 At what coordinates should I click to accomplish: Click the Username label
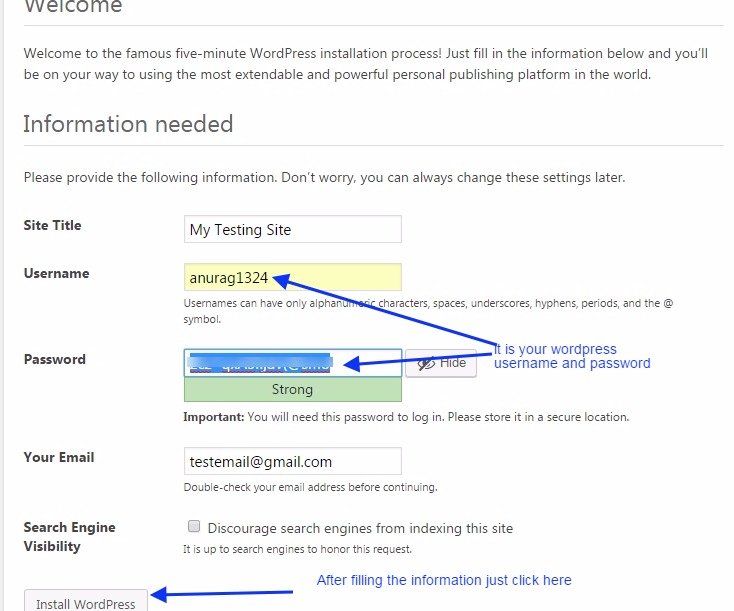pyautogui.click(x=56, y=273)
